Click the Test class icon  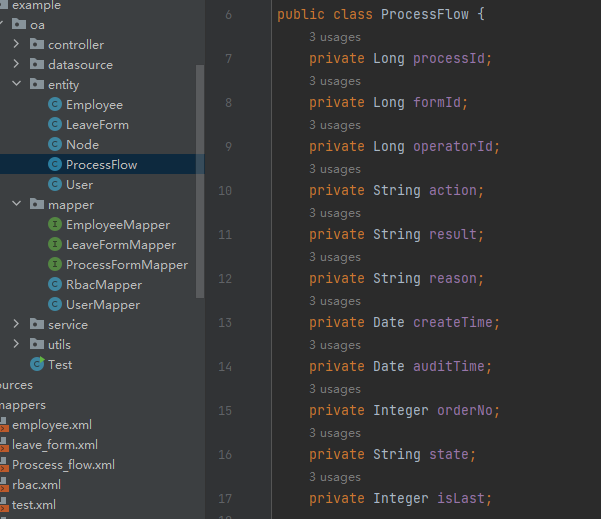[x=37, y=365]
